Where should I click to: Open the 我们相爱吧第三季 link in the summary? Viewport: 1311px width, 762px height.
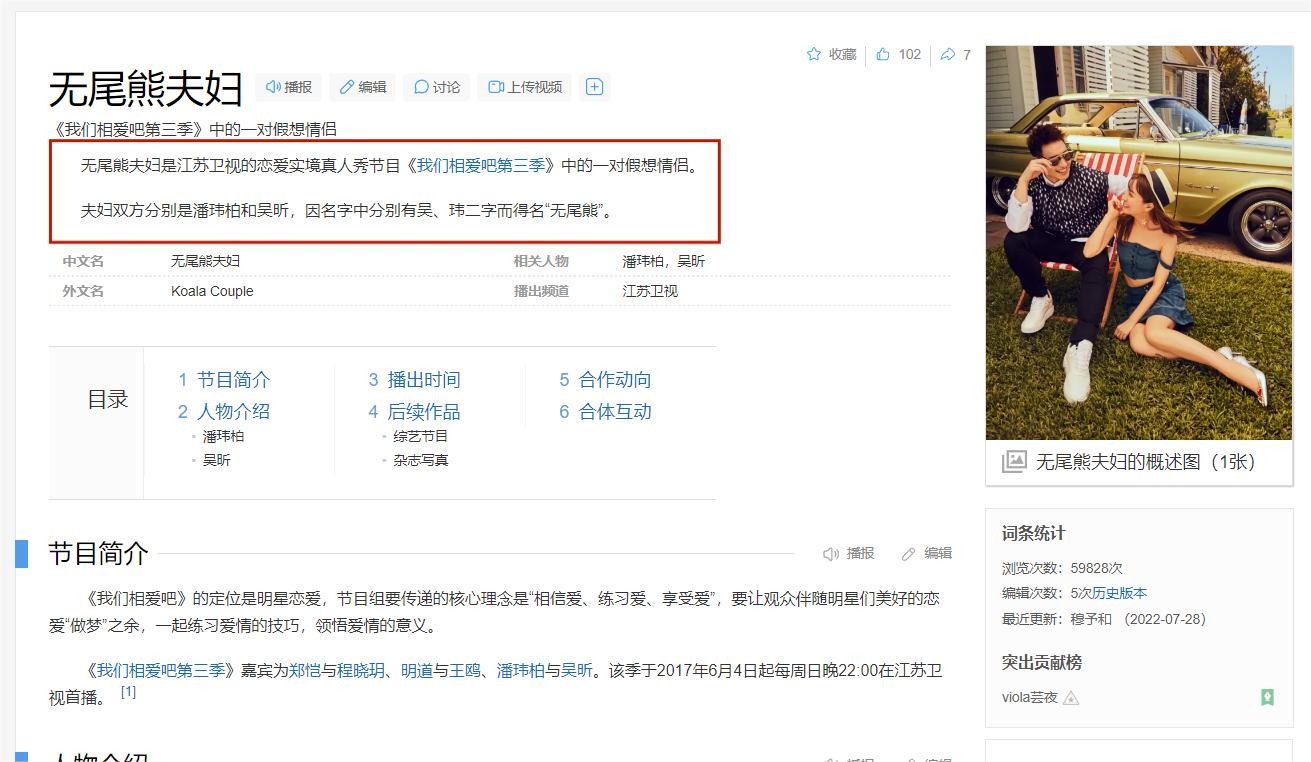(480, 166)
